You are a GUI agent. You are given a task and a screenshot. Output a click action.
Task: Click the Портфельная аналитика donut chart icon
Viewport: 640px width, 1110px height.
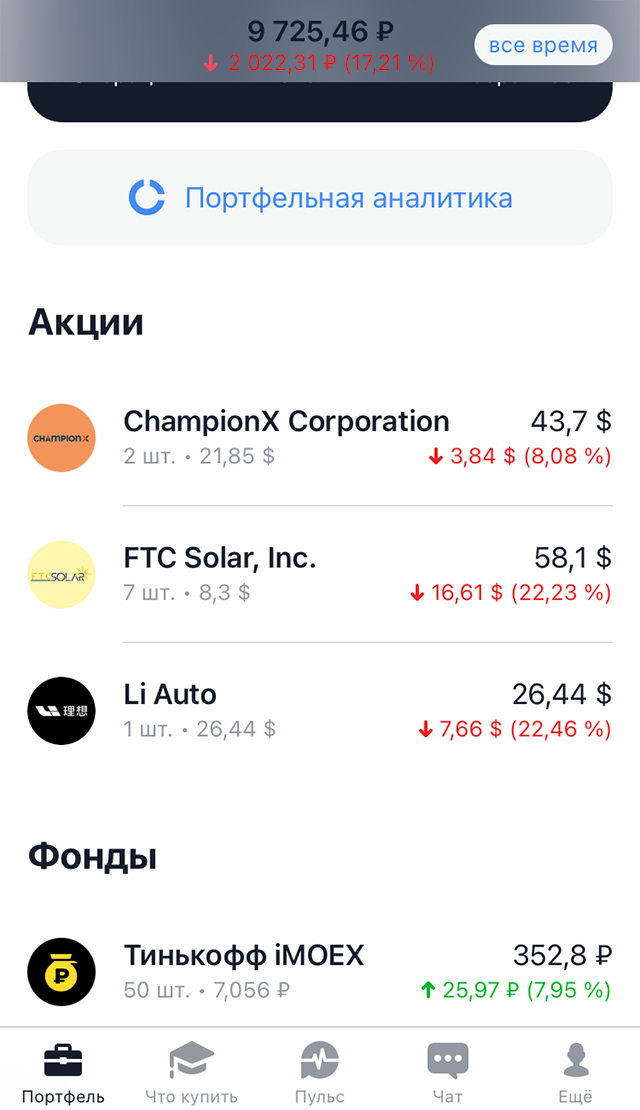click(x=147, y=197)
